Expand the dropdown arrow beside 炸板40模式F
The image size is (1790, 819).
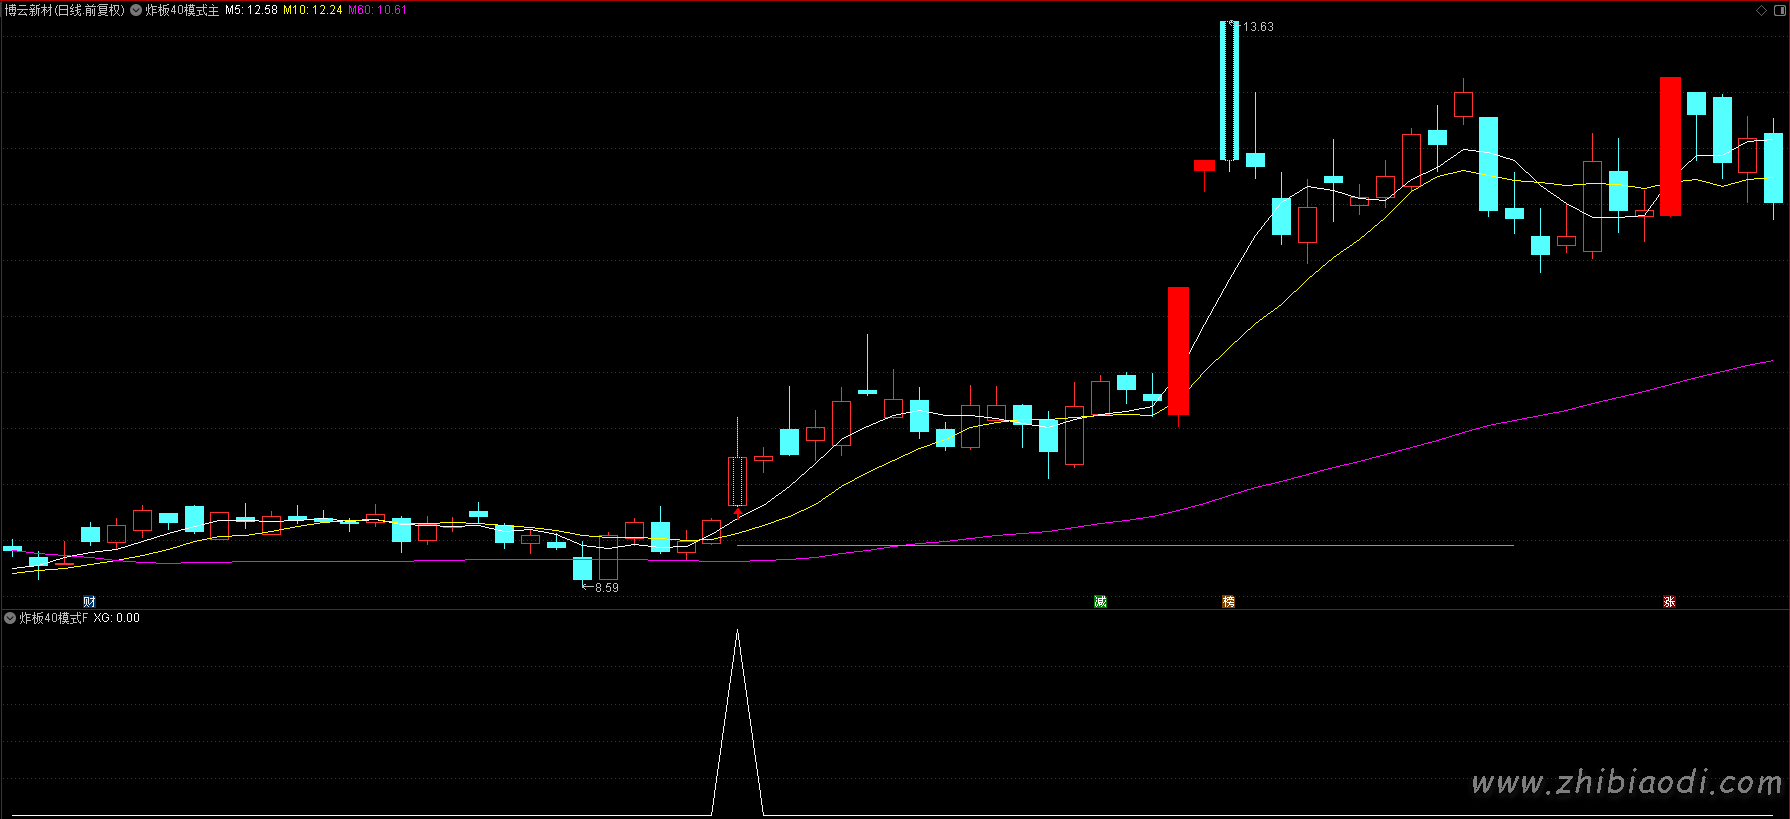[x=10, y=618]
